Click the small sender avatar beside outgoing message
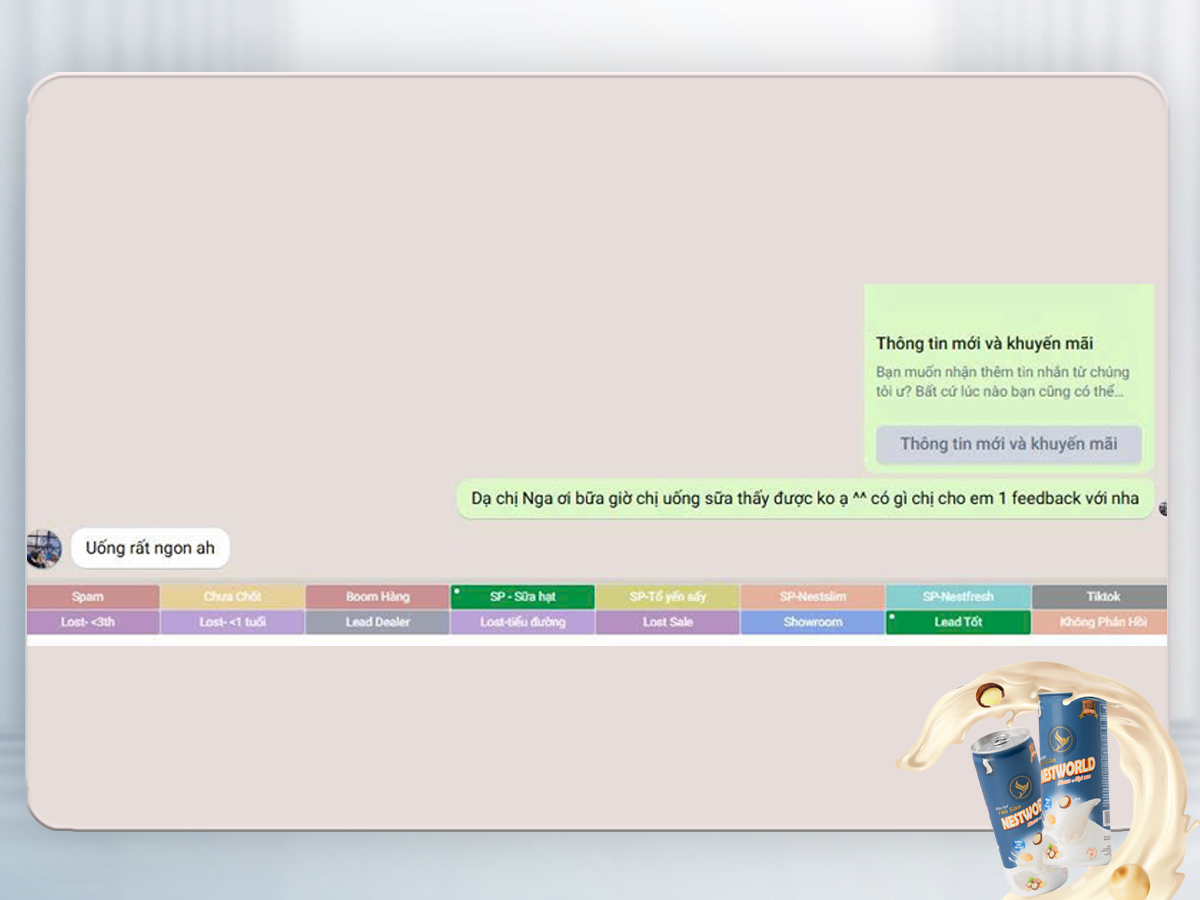 tap(1163, 509)
